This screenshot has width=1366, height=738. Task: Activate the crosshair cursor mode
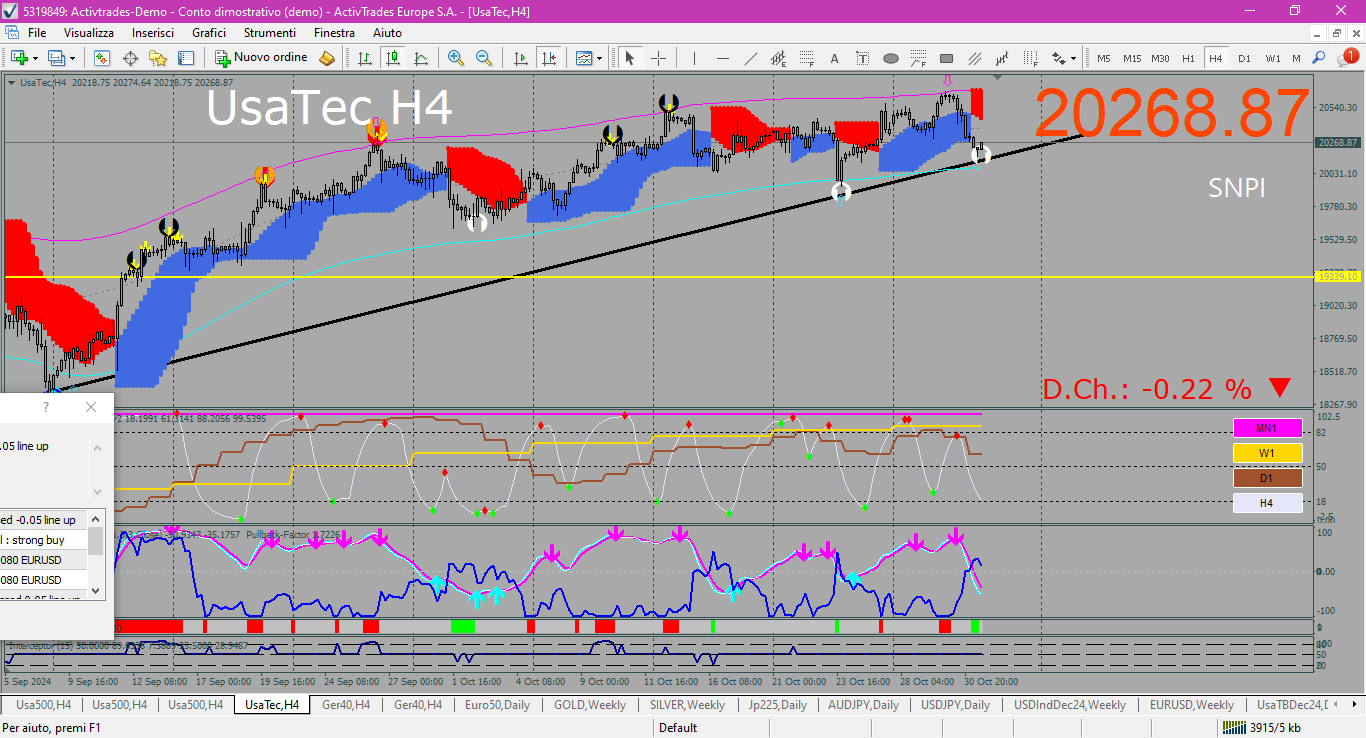click(x=658, y=58)
